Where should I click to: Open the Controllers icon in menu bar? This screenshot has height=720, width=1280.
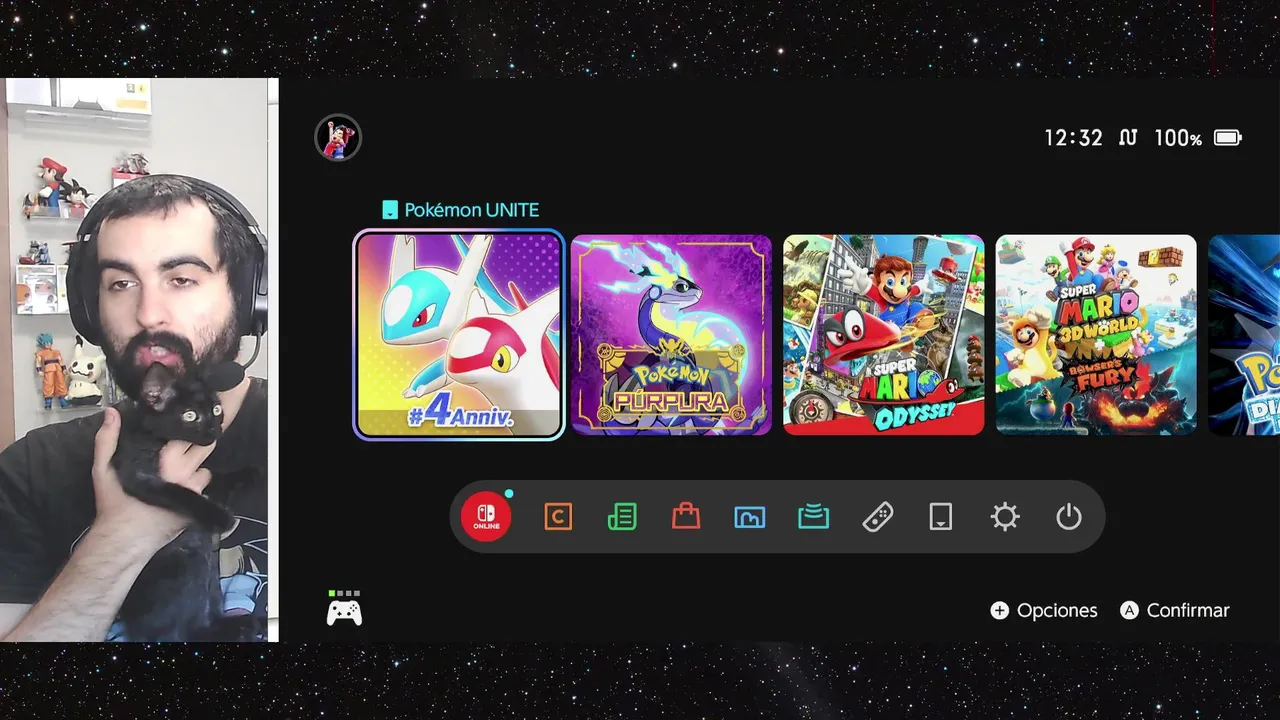pos(878,517)
